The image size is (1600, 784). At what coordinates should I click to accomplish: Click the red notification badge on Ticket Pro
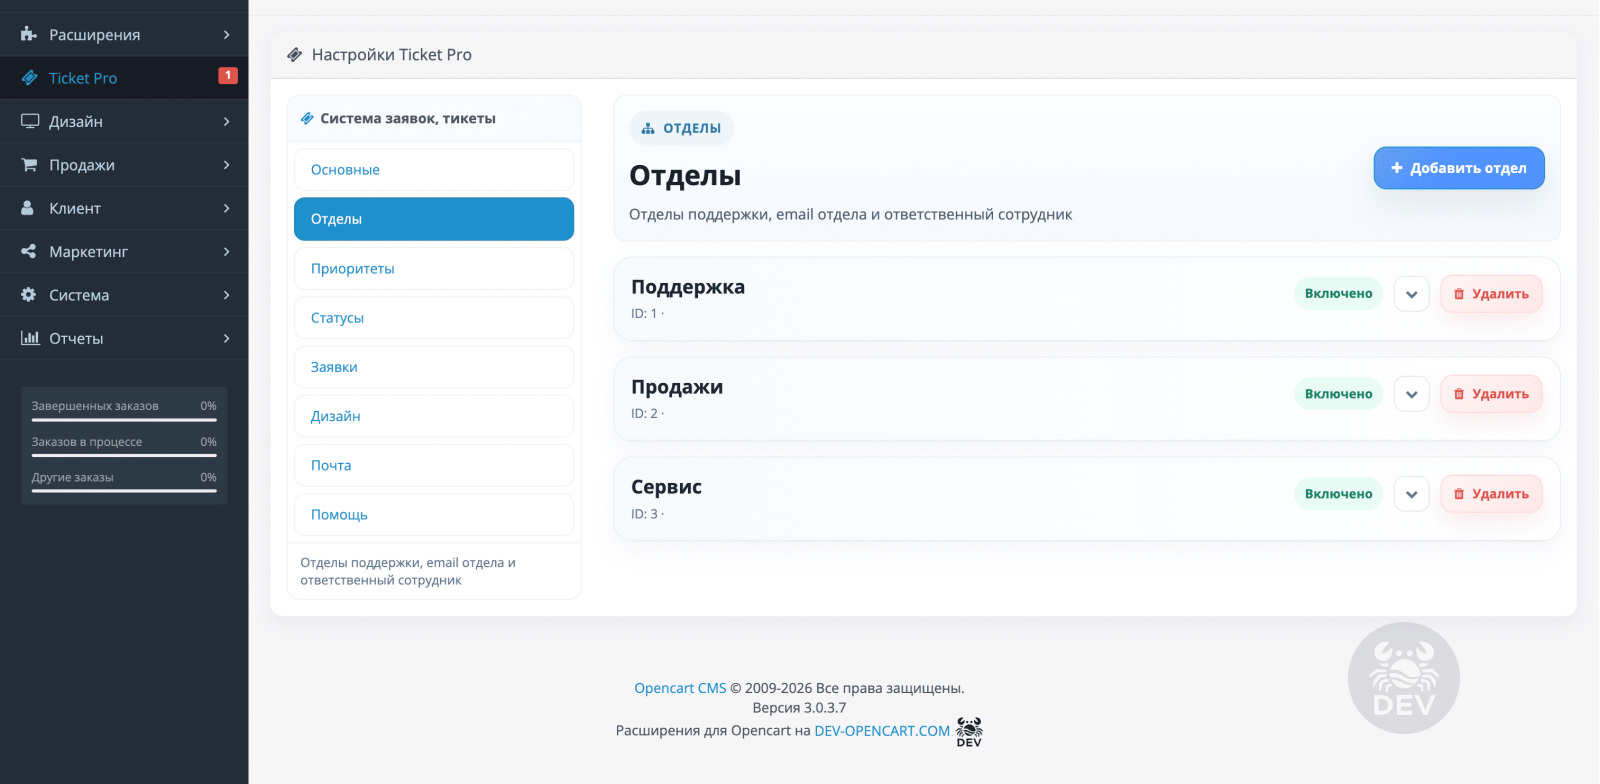pyautogui.click(x=228, y=75)
